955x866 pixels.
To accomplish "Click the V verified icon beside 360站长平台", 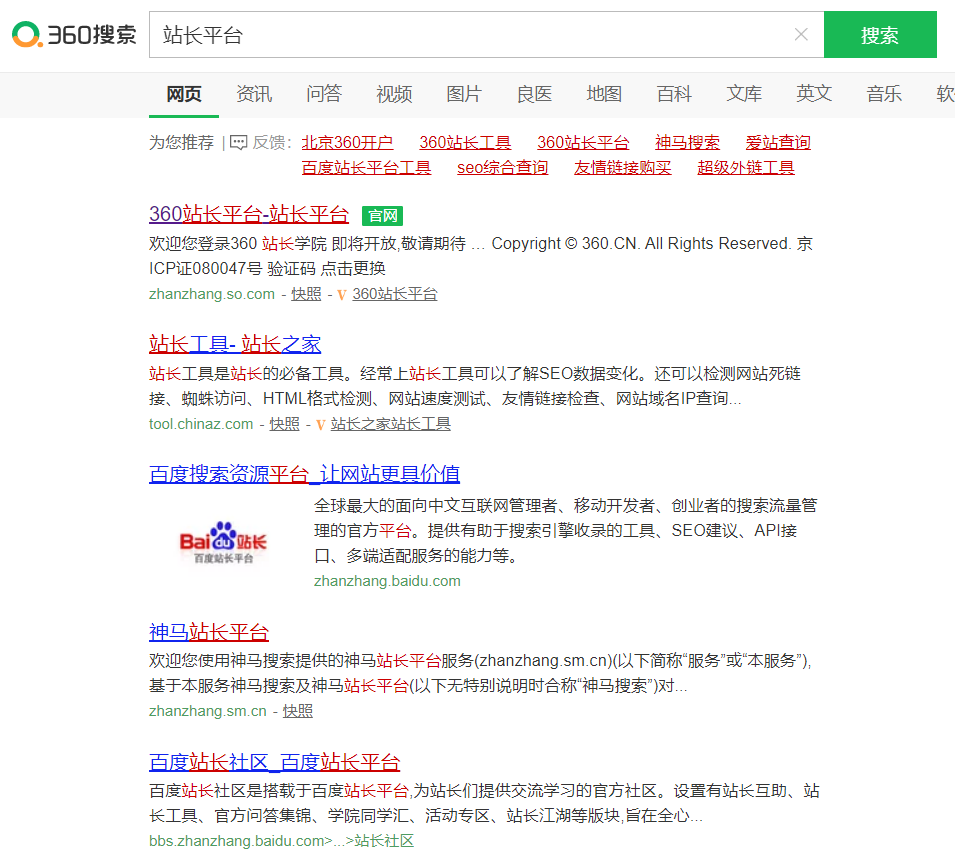I will click(342, 295).
